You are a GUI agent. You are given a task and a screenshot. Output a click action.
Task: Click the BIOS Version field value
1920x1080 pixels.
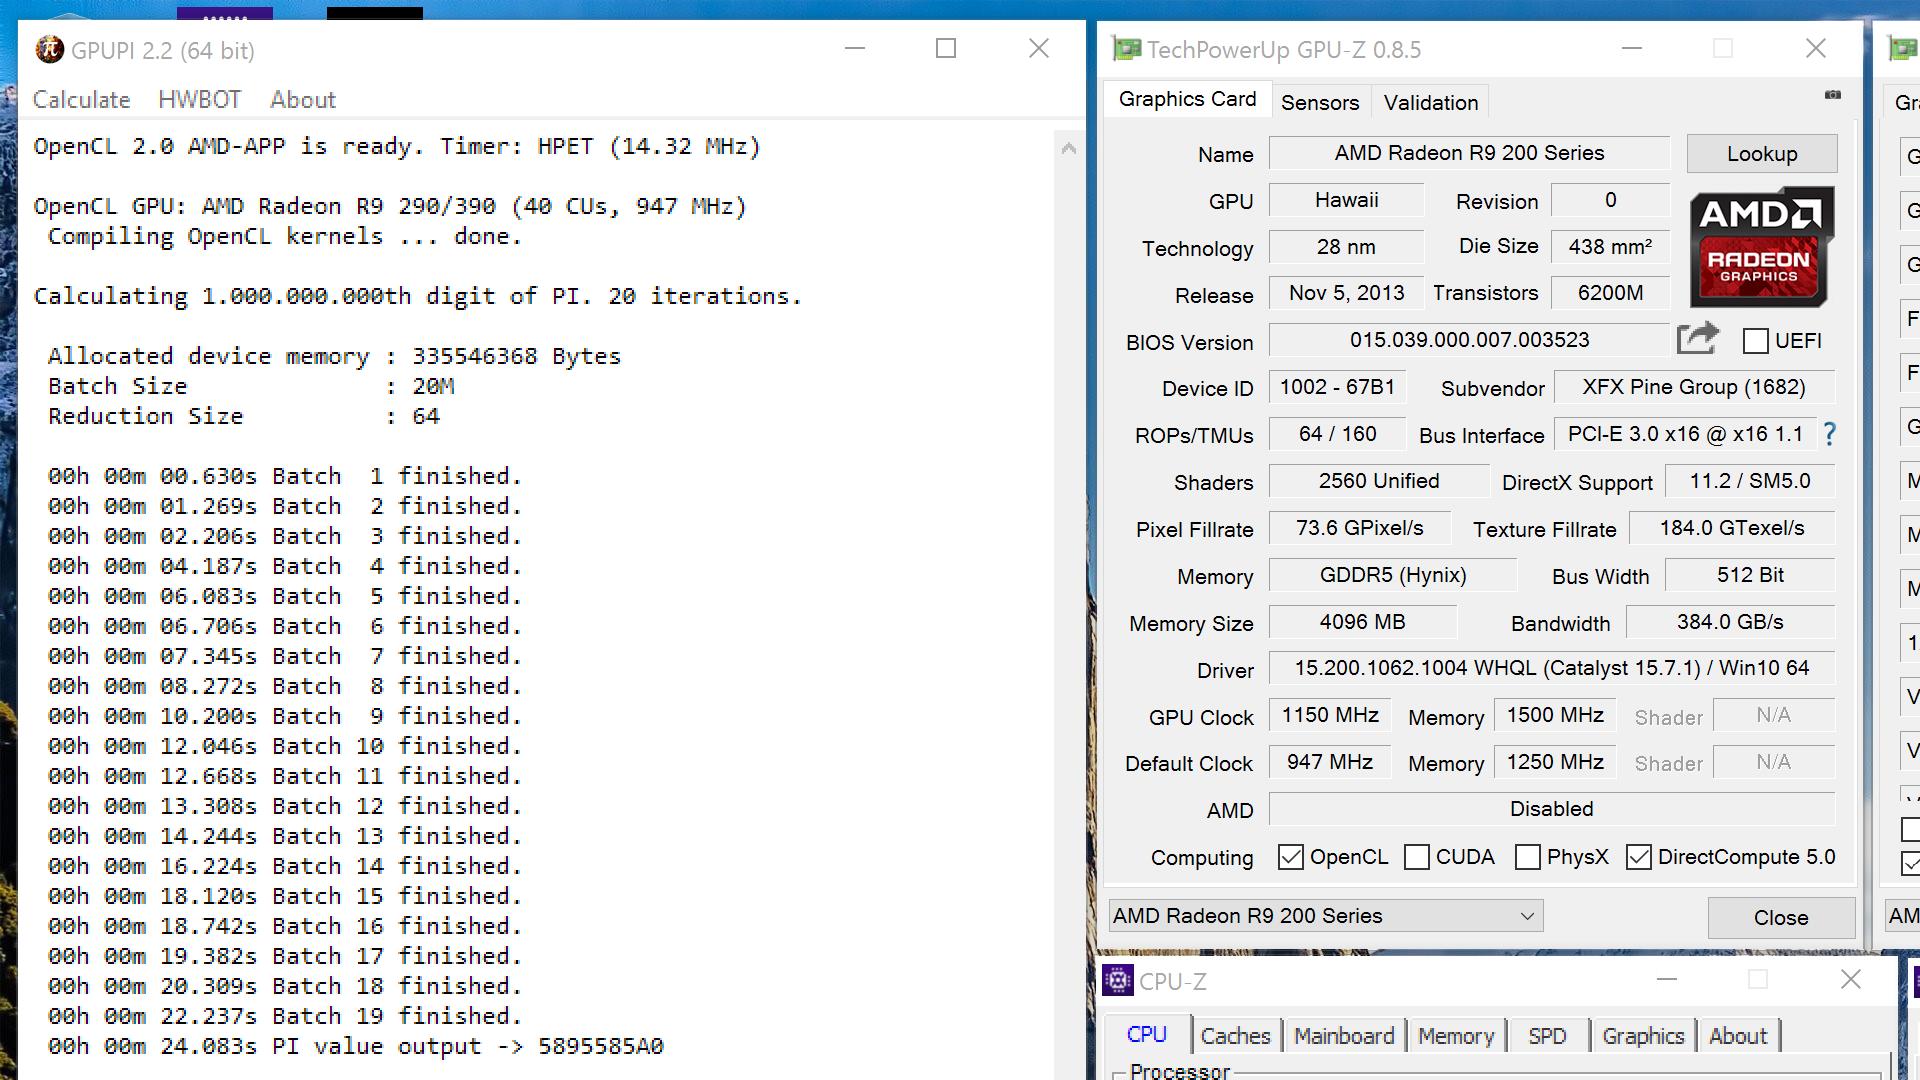tap(1469, 340)
